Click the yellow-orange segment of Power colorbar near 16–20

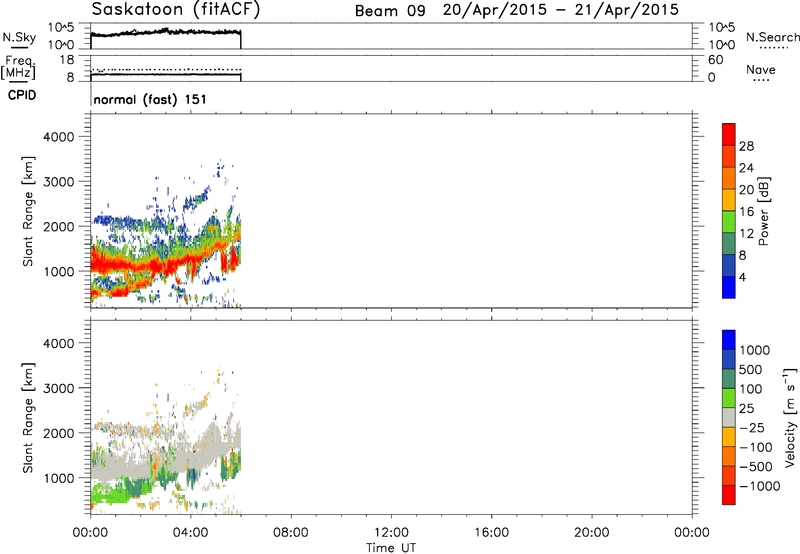pos(729,200)
